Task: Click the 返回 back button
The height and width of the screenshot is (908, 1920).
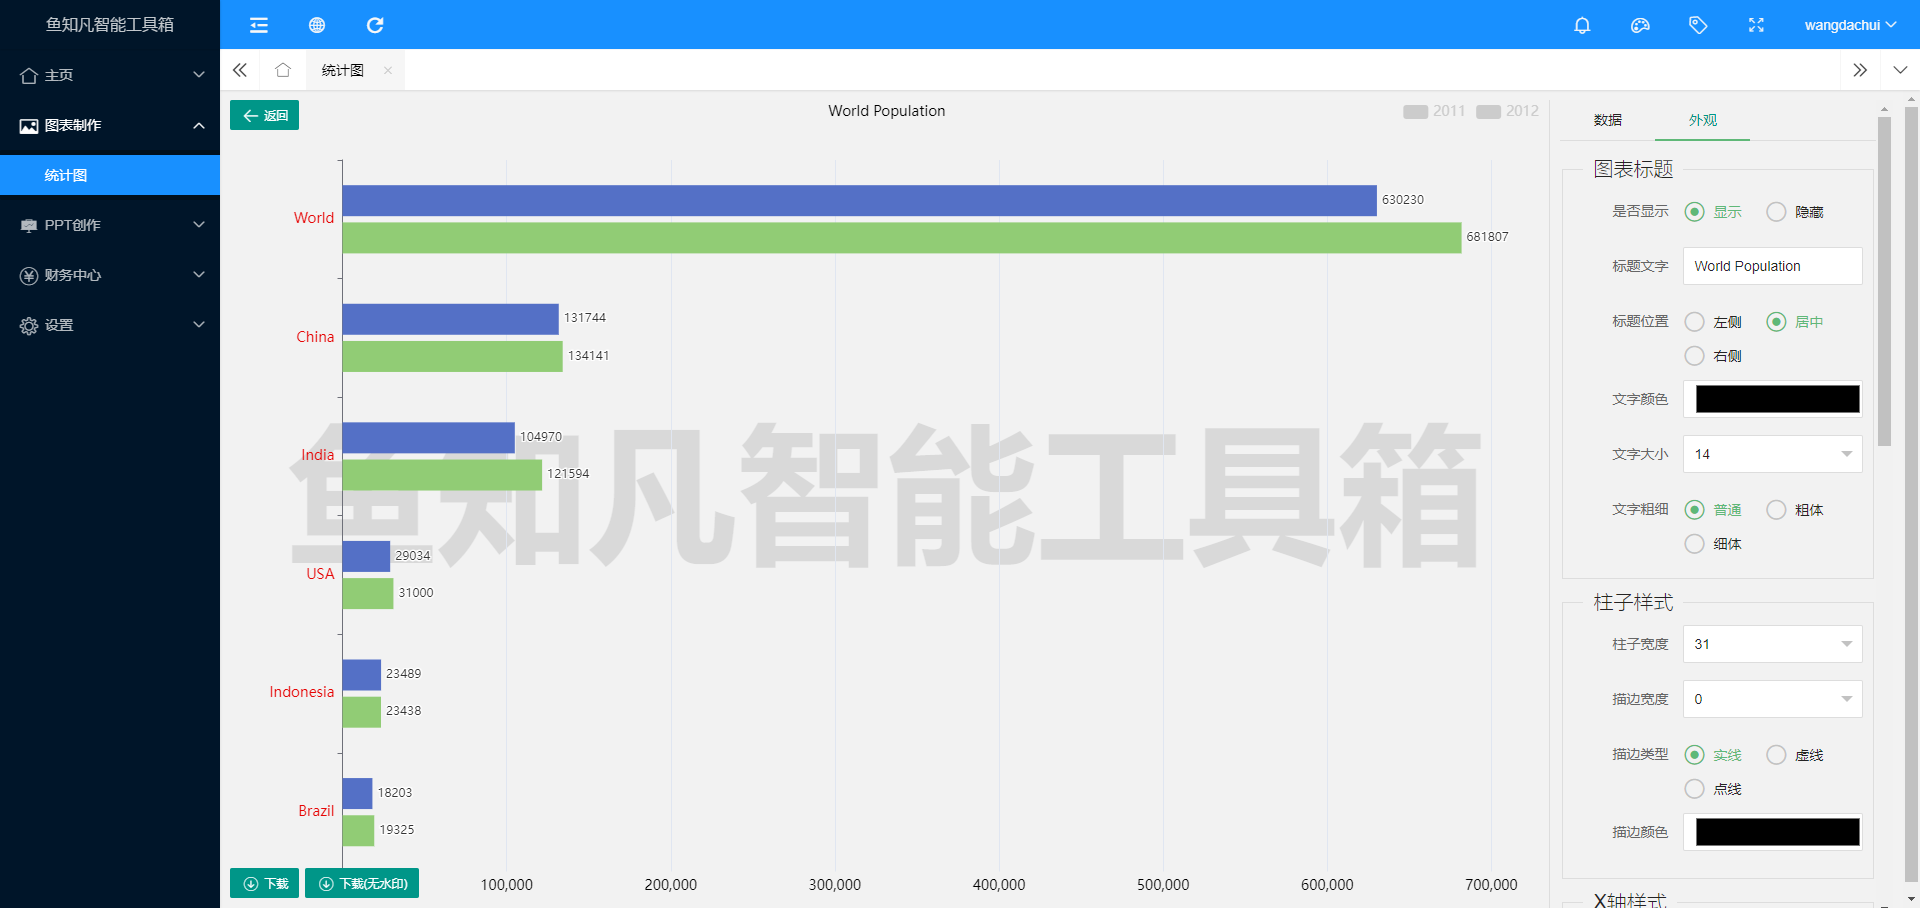Action: pyautogui.click(x=264, y=115)
